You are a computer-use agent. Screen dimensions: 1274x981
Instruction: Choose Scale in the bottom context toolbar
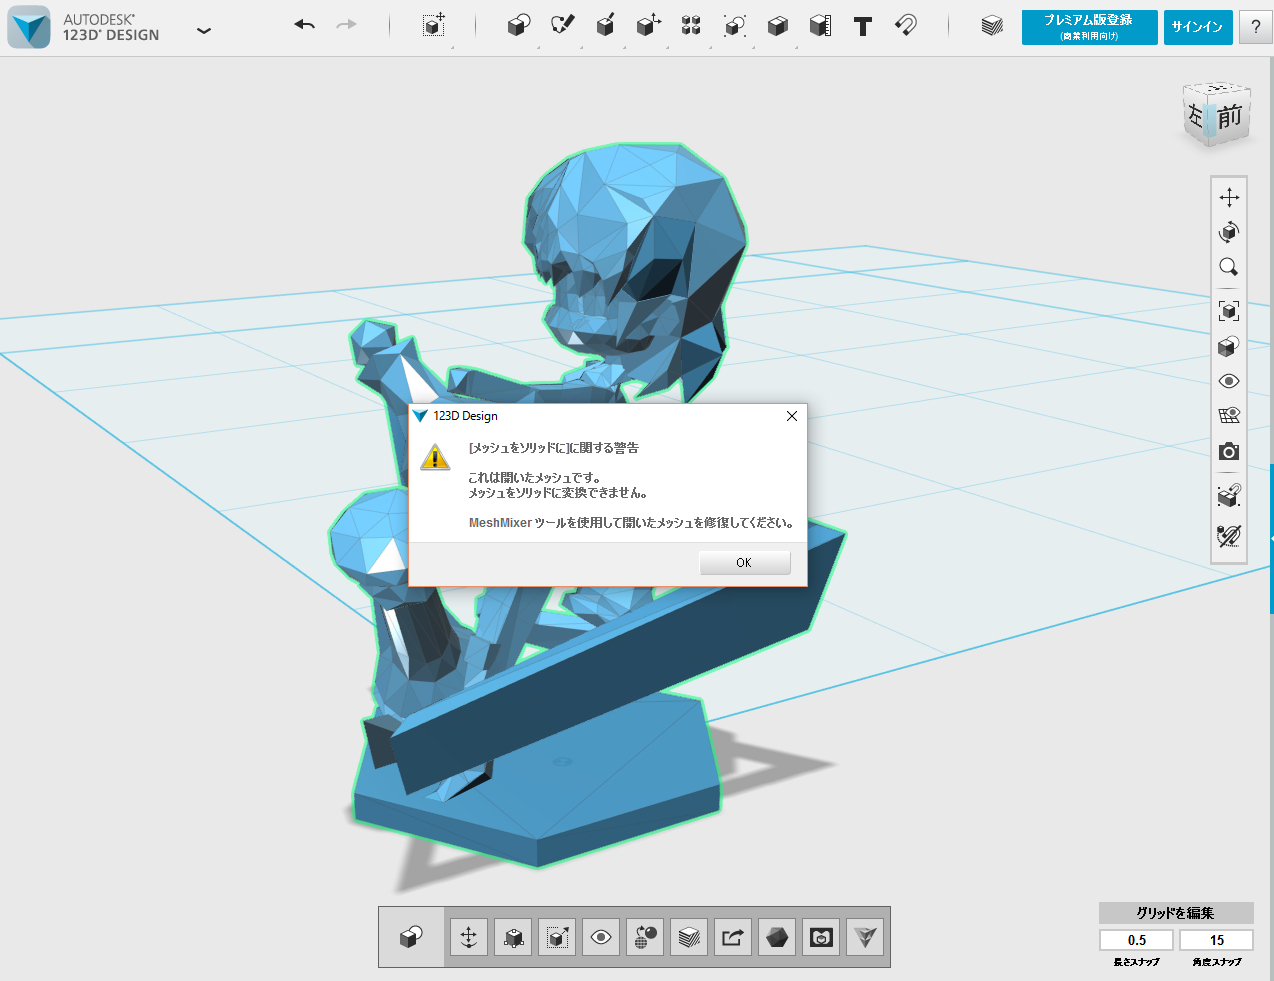pos(513,937)
